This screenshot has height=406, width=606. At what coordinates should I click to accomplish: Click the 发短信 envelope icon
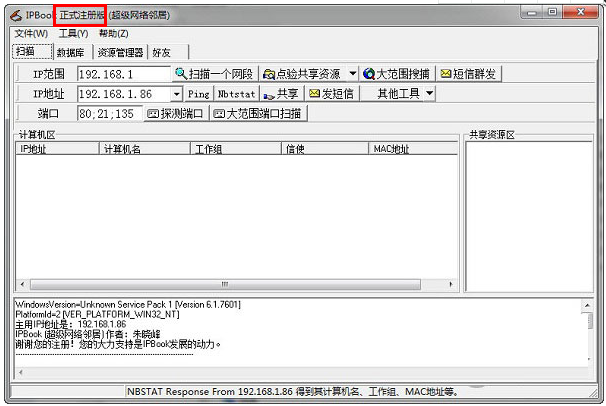[315, 93]
